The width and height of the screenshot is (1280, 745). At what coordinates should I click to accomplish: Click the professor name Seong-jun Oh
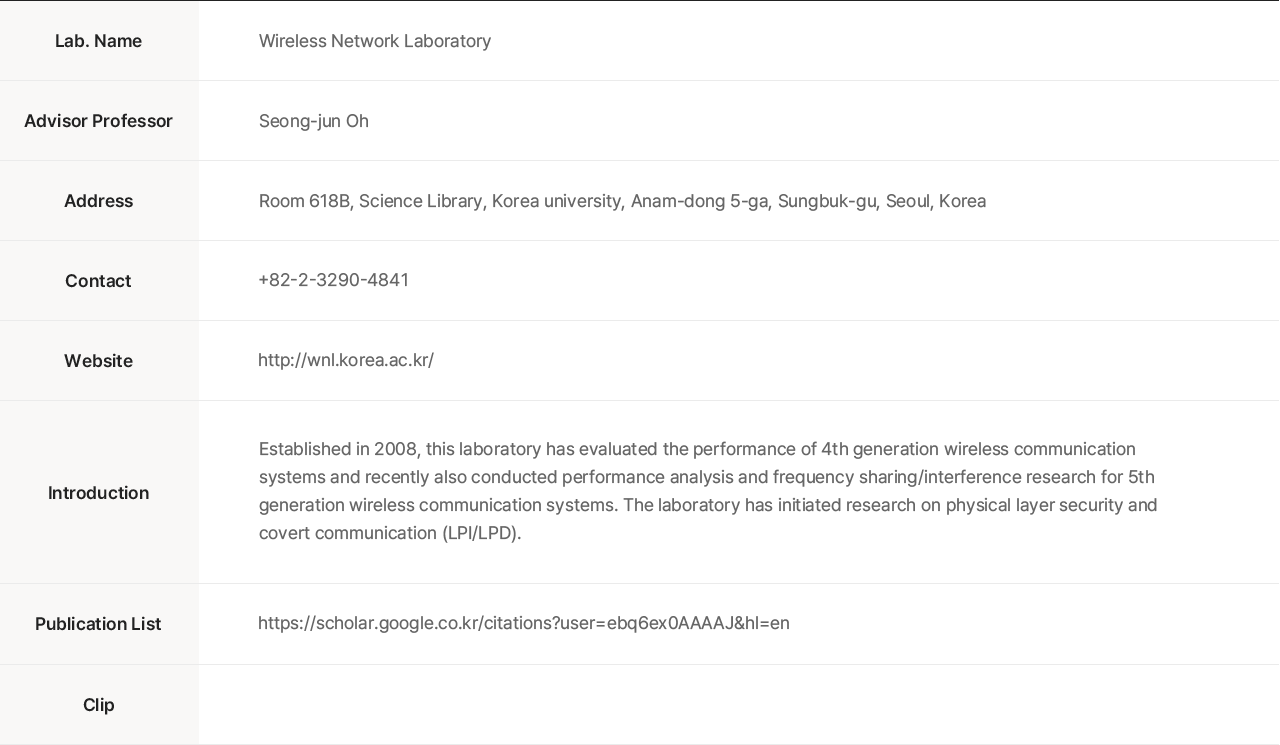tap(313, 121)
